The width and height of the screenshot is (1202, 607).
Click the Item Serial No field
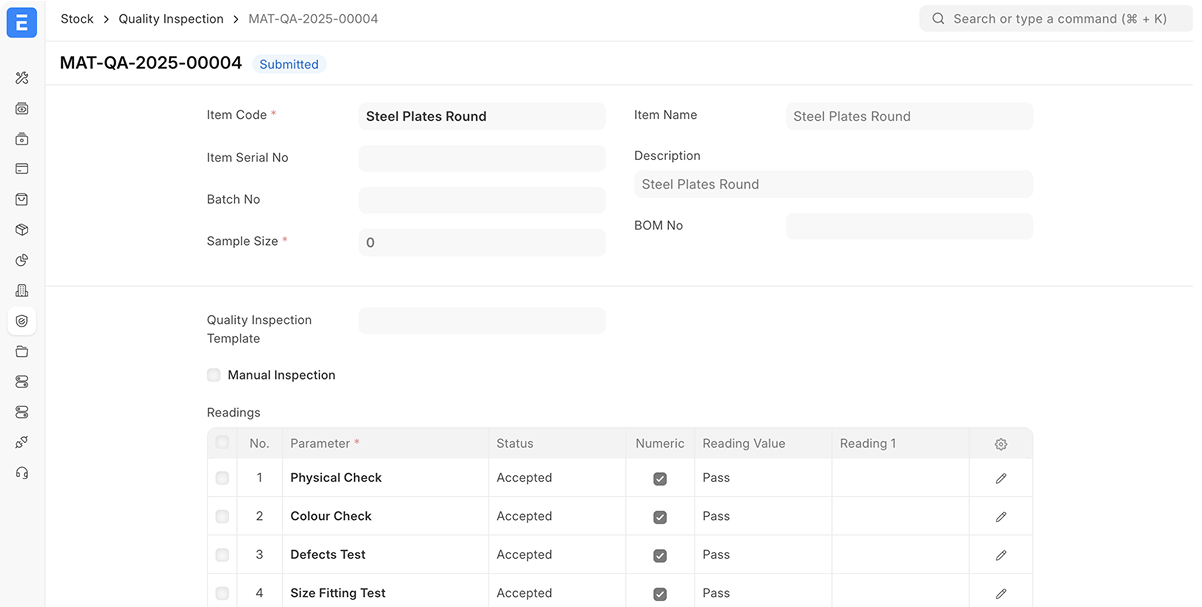click(x=482, y=158)
